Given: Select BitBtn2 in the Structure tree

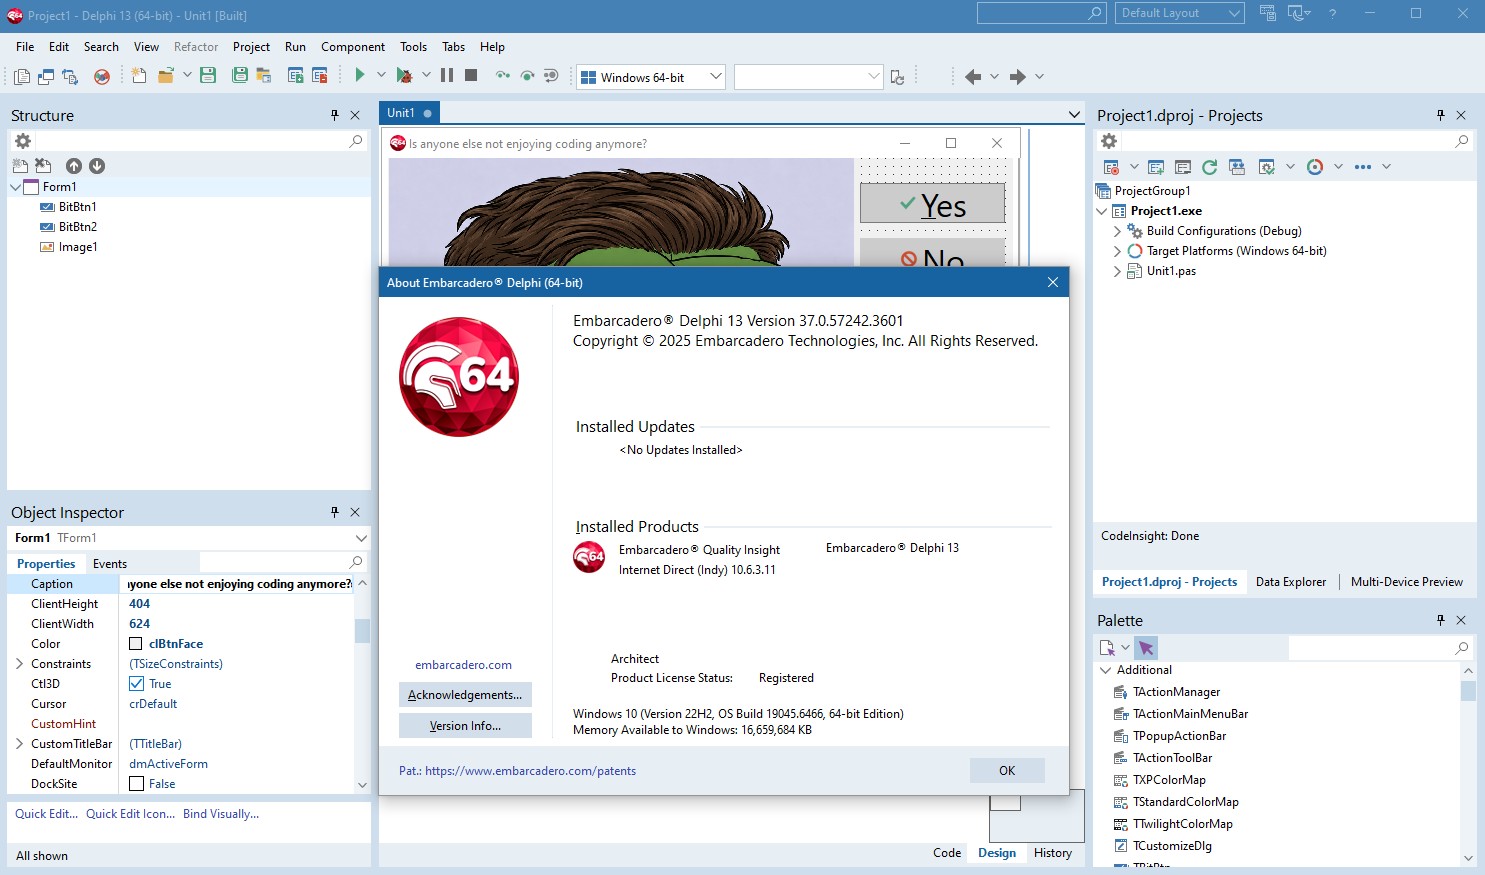Looking at the screenshot, I should pyautogui.click(x=77, y=227).
